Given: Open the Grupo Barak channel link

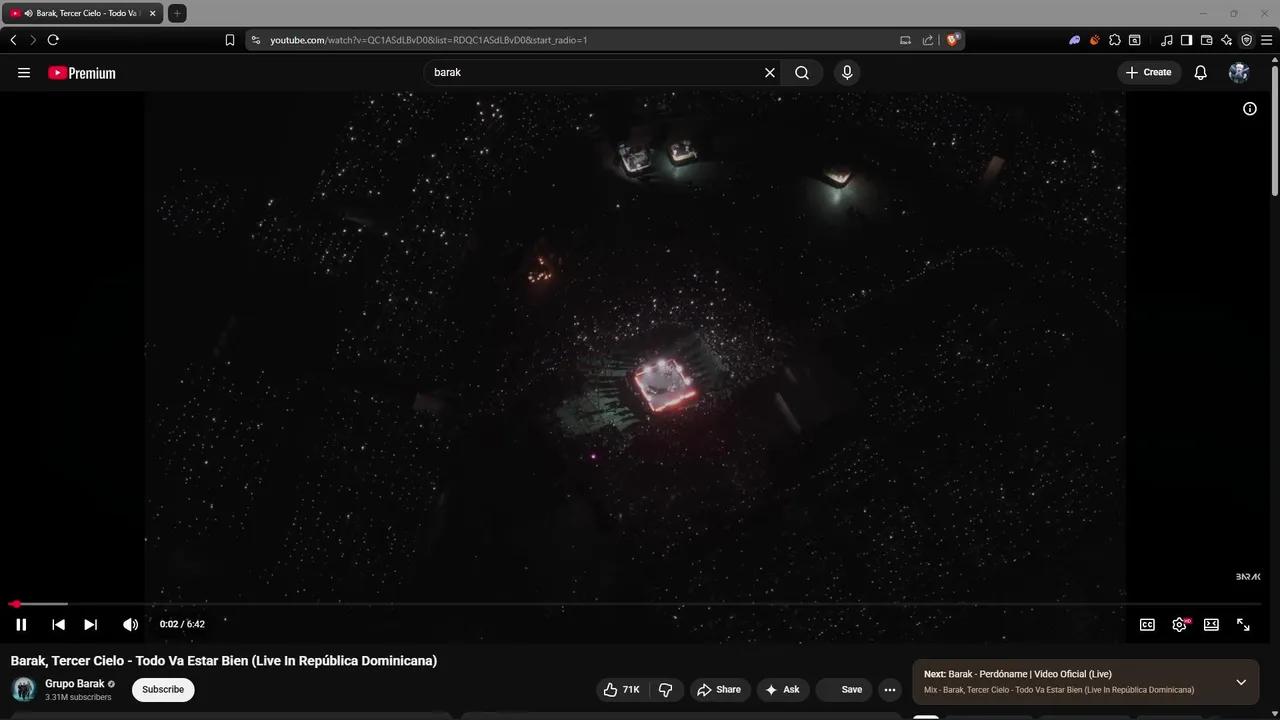Looking at the screenshot, I should tap(75, 684).
